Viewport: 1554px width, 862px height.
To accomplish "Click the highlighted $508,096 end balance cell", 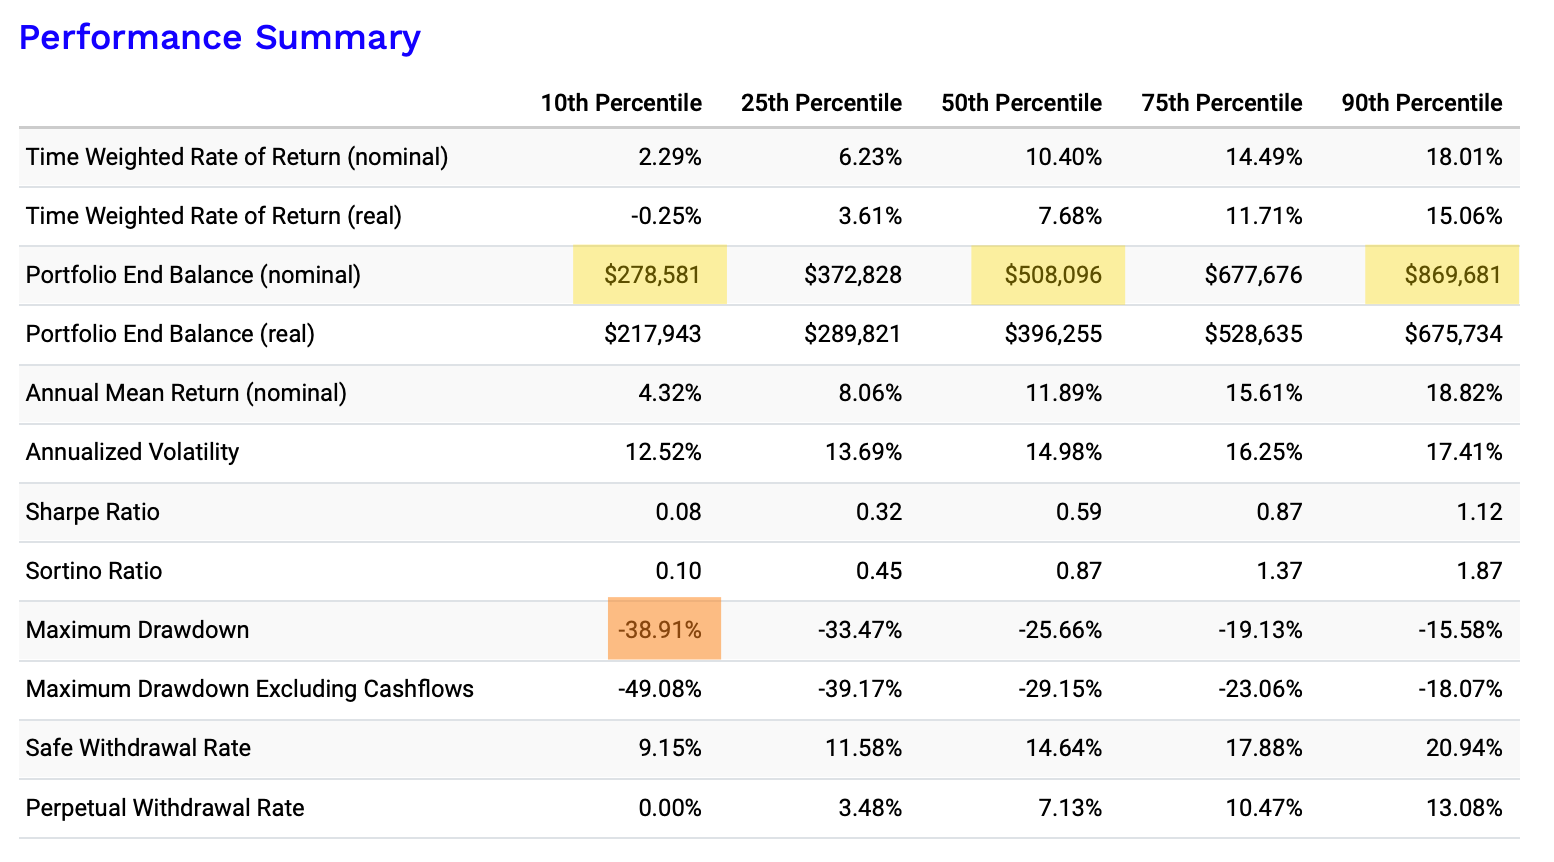I will tap(1048, 275).
